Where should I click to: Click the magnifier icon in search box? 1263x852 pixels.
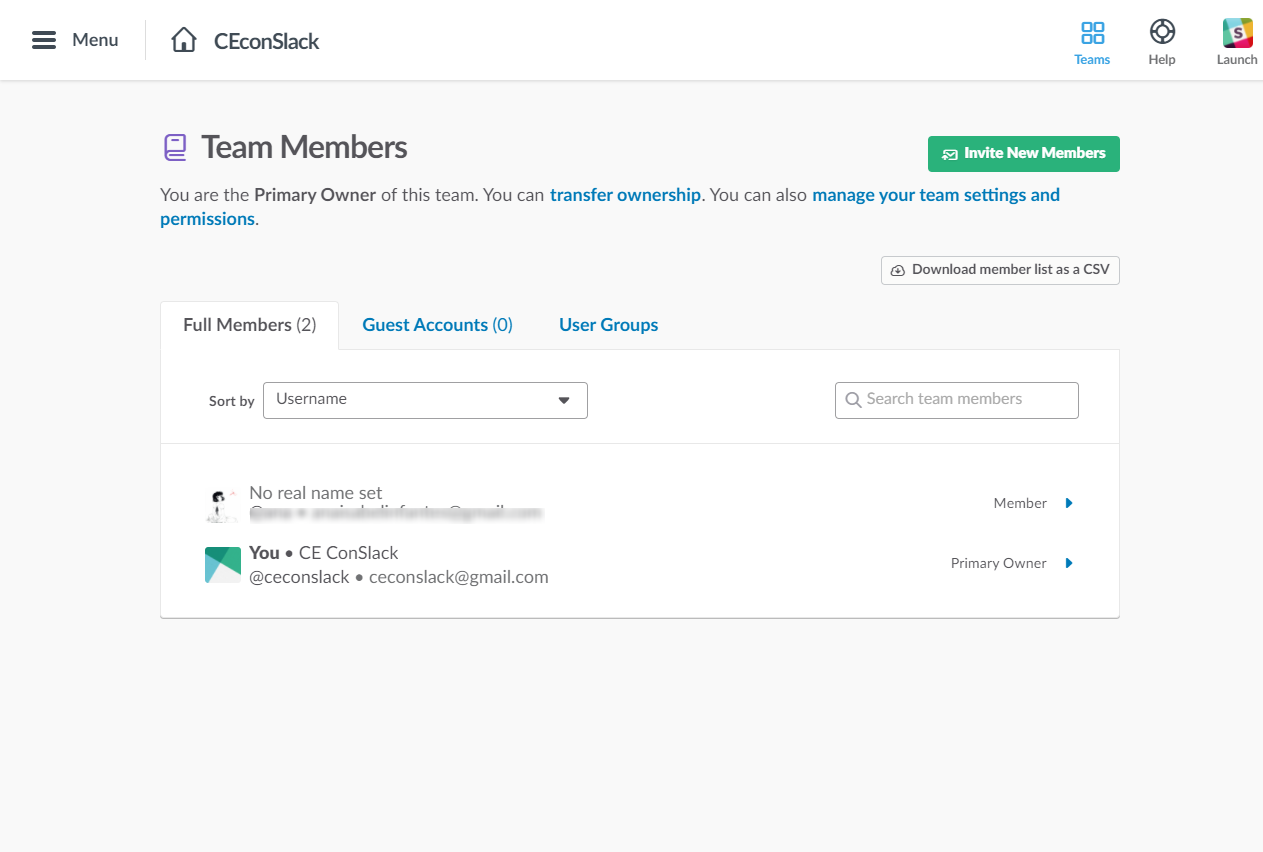point(853,400)
